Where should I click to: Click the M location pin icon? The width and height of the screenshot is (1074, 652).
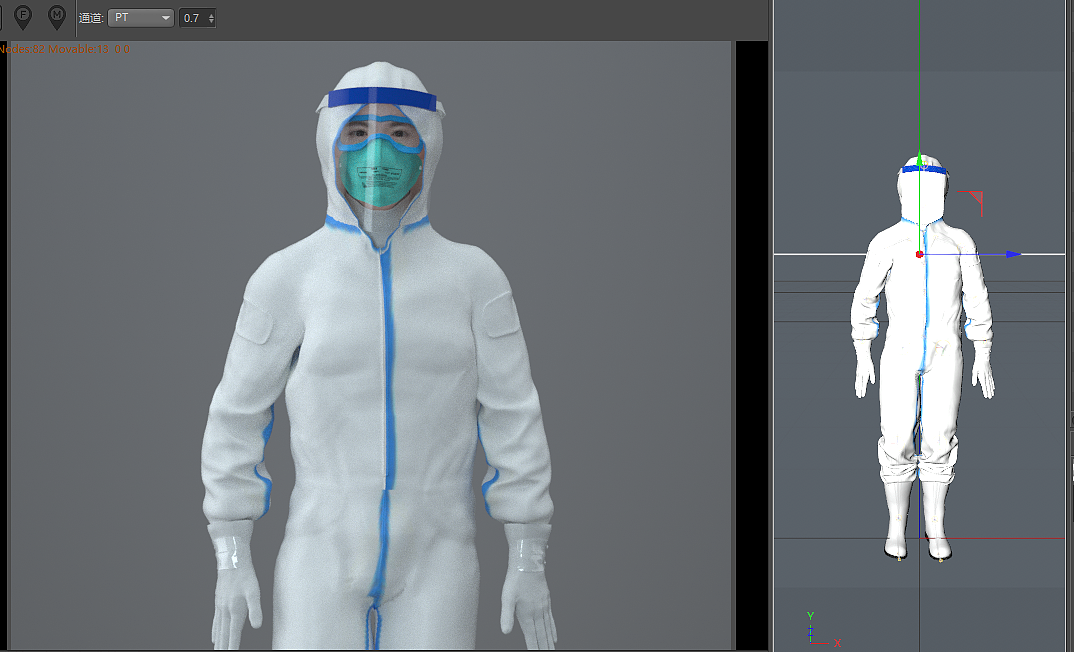click(x=57, y=16)
